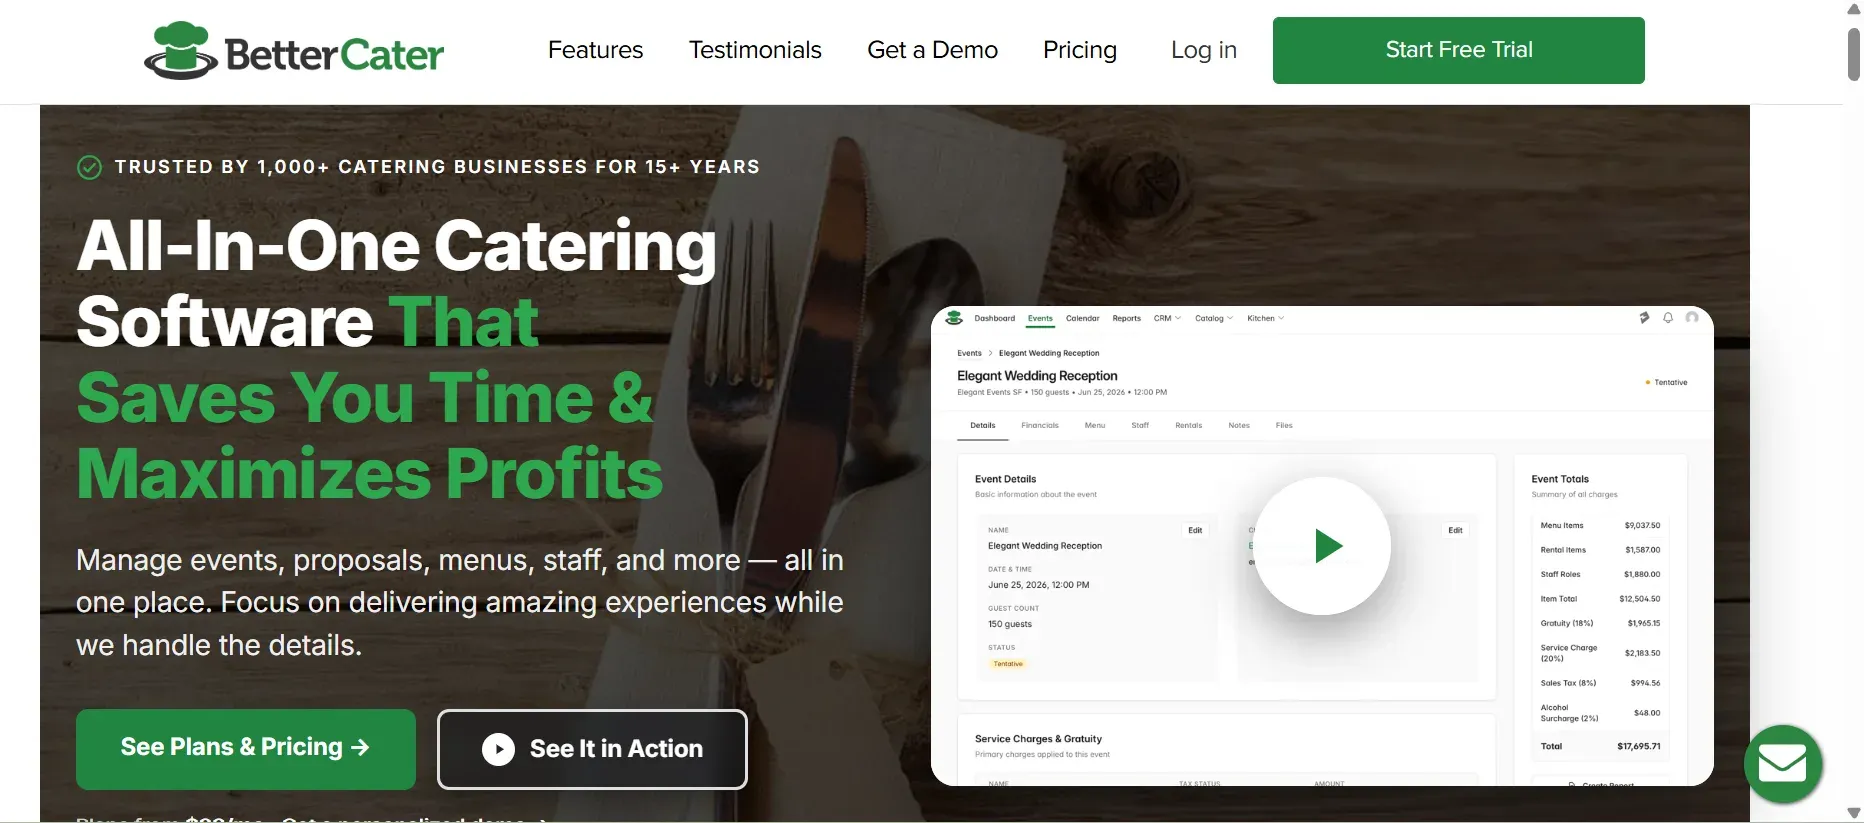Select Reports in the demo app navigation
The image size is (1864, 823).
tap(1126, 319)
